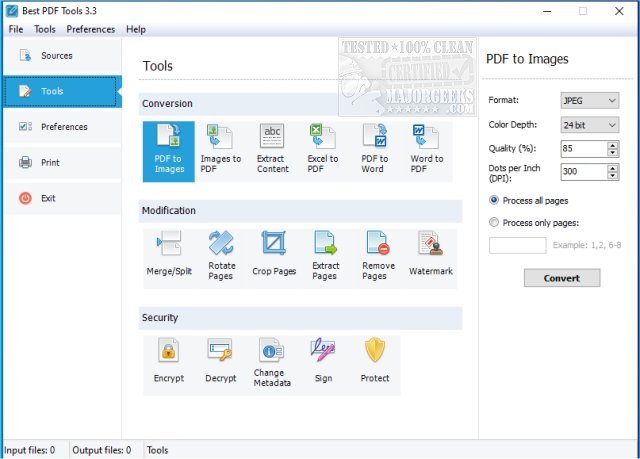Open the Sign tool
The width and height of the screenshot is (640, 459).
coord(323,366)
